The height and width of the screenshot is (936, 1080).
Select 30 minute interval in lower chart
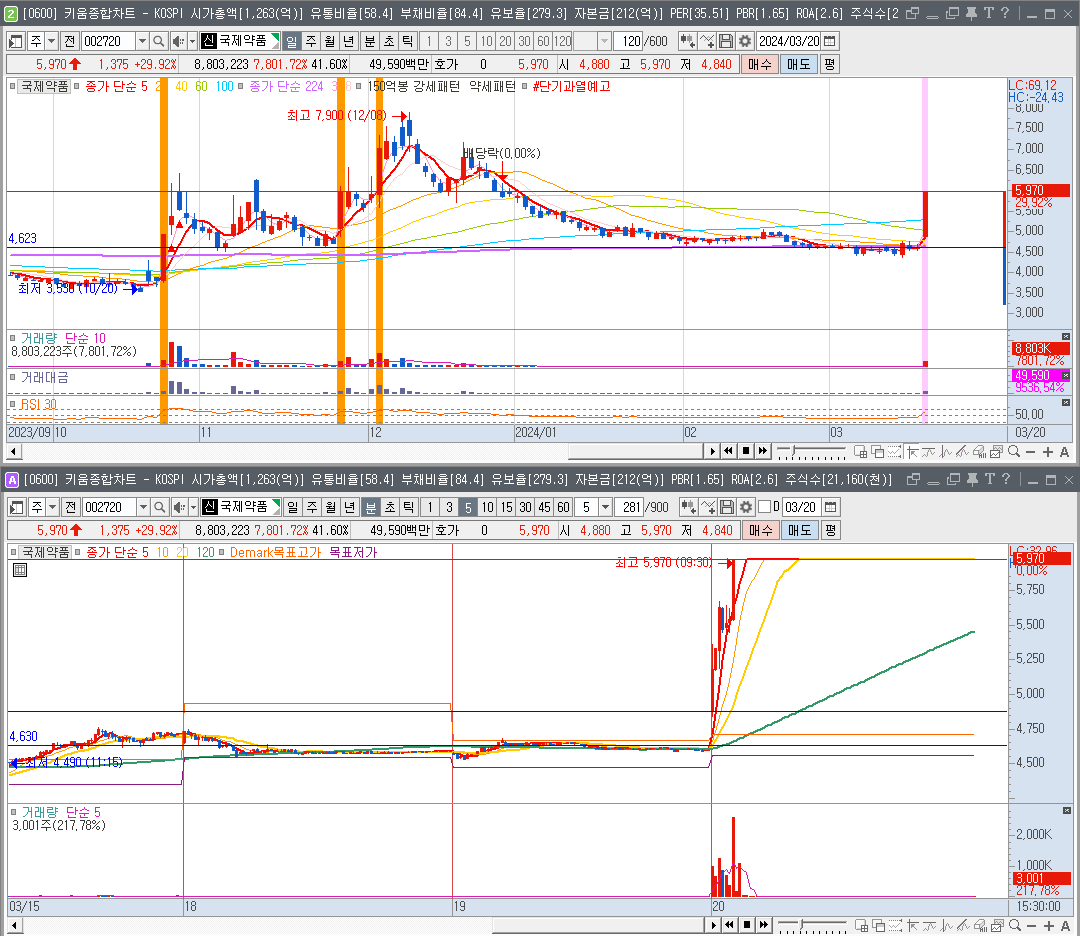tap(526, 508)
